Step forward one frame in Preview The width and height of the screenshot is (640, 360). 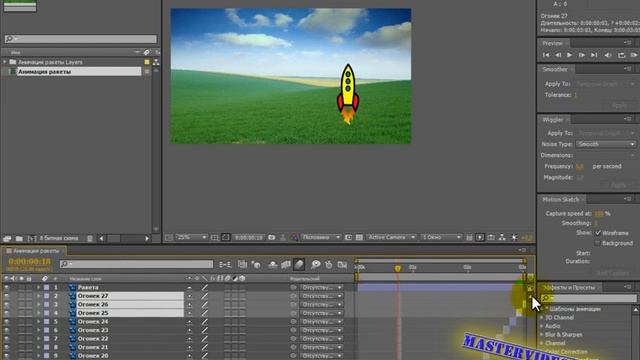582,55
